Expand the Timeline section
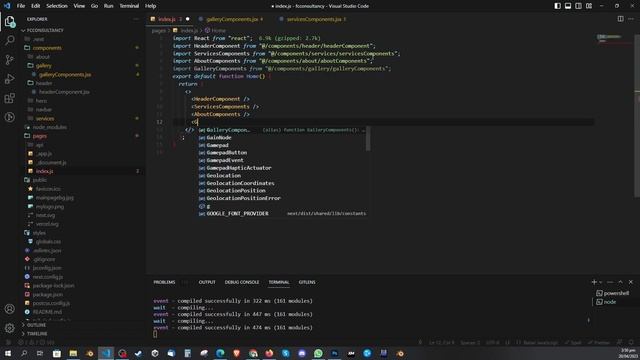The width and height of the screenshot is (640, 360). 37,333
